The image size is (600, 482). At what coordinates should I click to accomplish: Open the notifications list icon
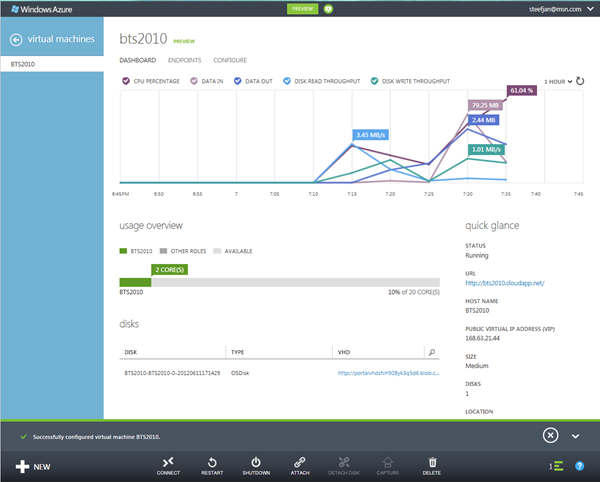coord(556,466)
